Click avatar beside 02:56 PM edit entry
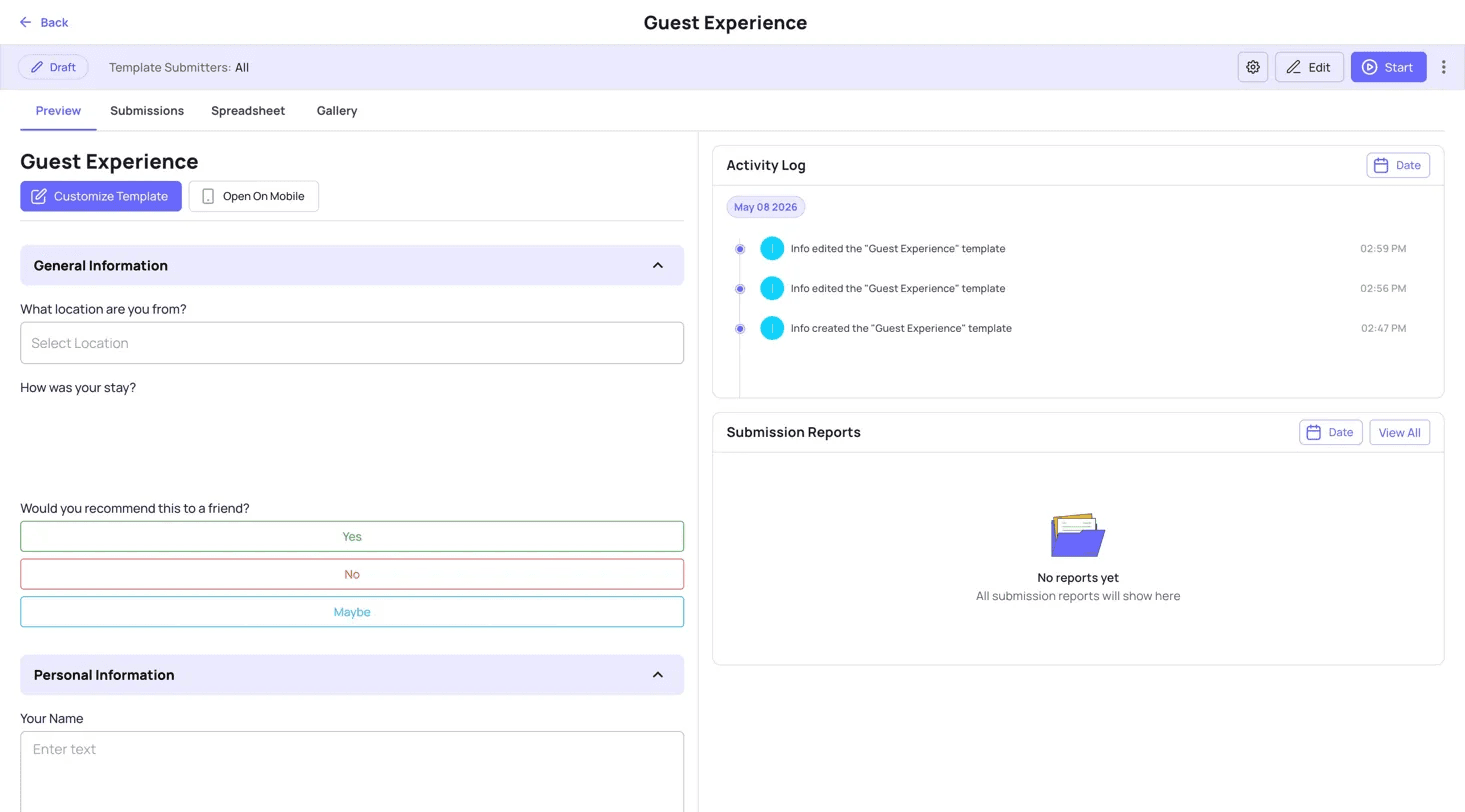1465x812 pixels. tap(772, 288)
